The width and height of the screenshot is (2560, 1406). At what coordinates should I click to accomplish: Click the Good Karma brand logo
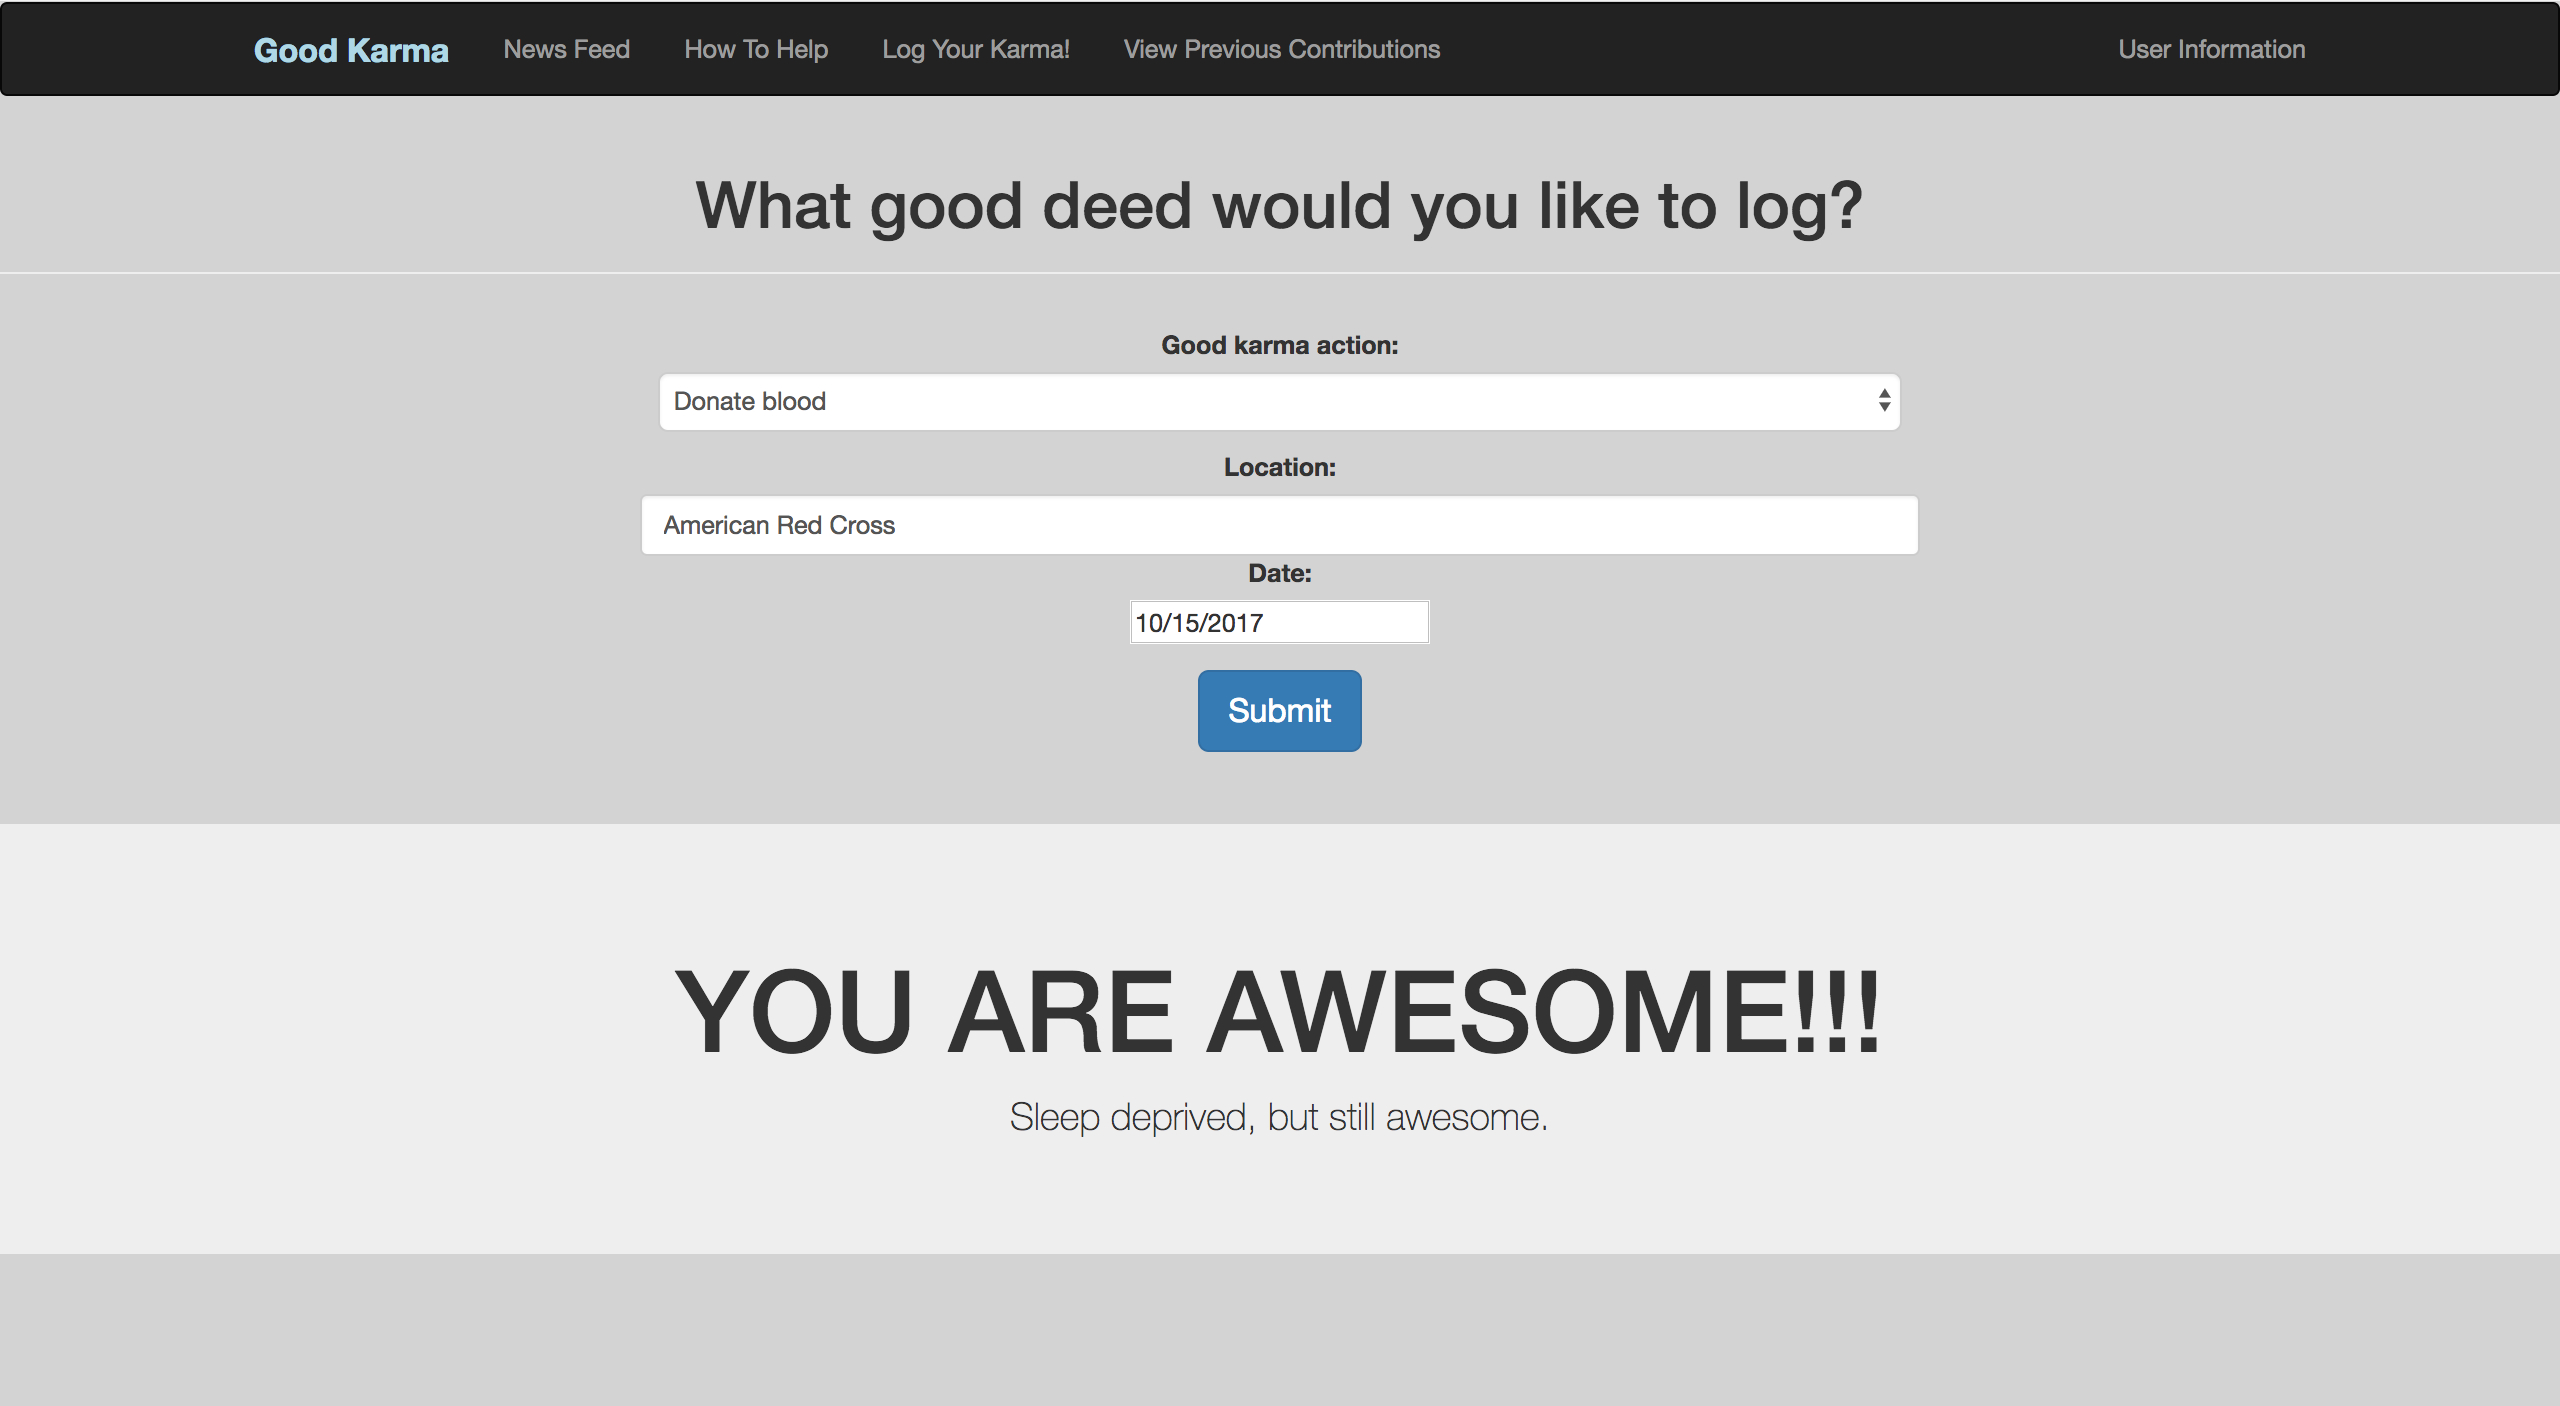pyautogui.click(x=350, y=50)
